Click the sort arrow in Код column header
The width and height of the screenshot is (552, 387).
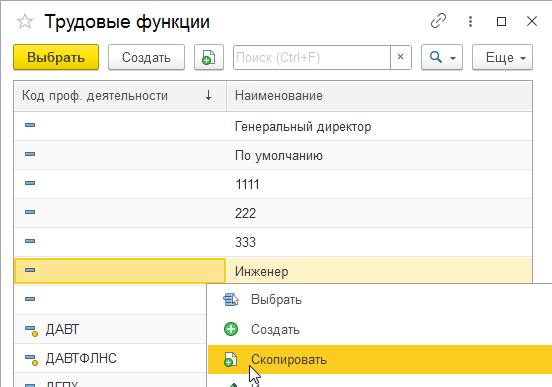coord(208,95)
